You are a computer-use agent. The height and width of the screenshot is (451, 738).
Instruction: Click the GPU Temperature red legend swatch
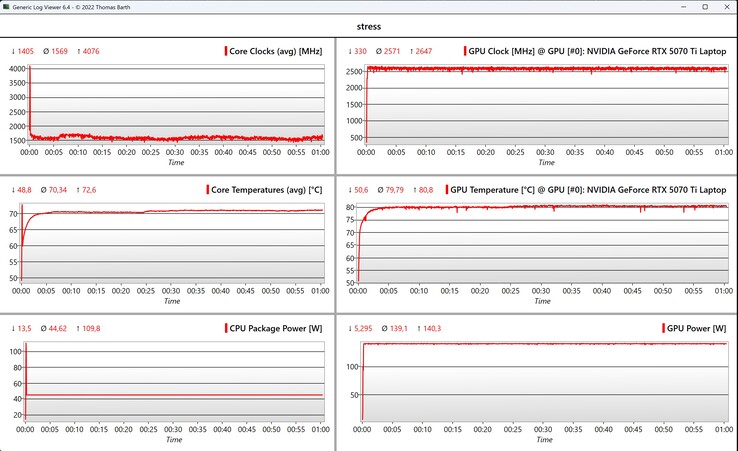[x=445, y=189]
